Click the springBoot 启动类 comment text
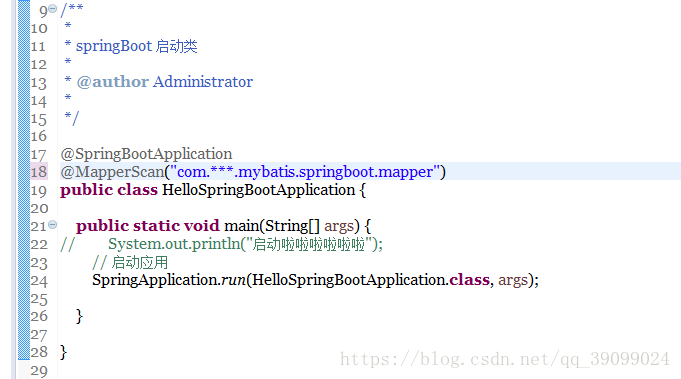This screenshot has height=379, width=681. coord(136,46)
